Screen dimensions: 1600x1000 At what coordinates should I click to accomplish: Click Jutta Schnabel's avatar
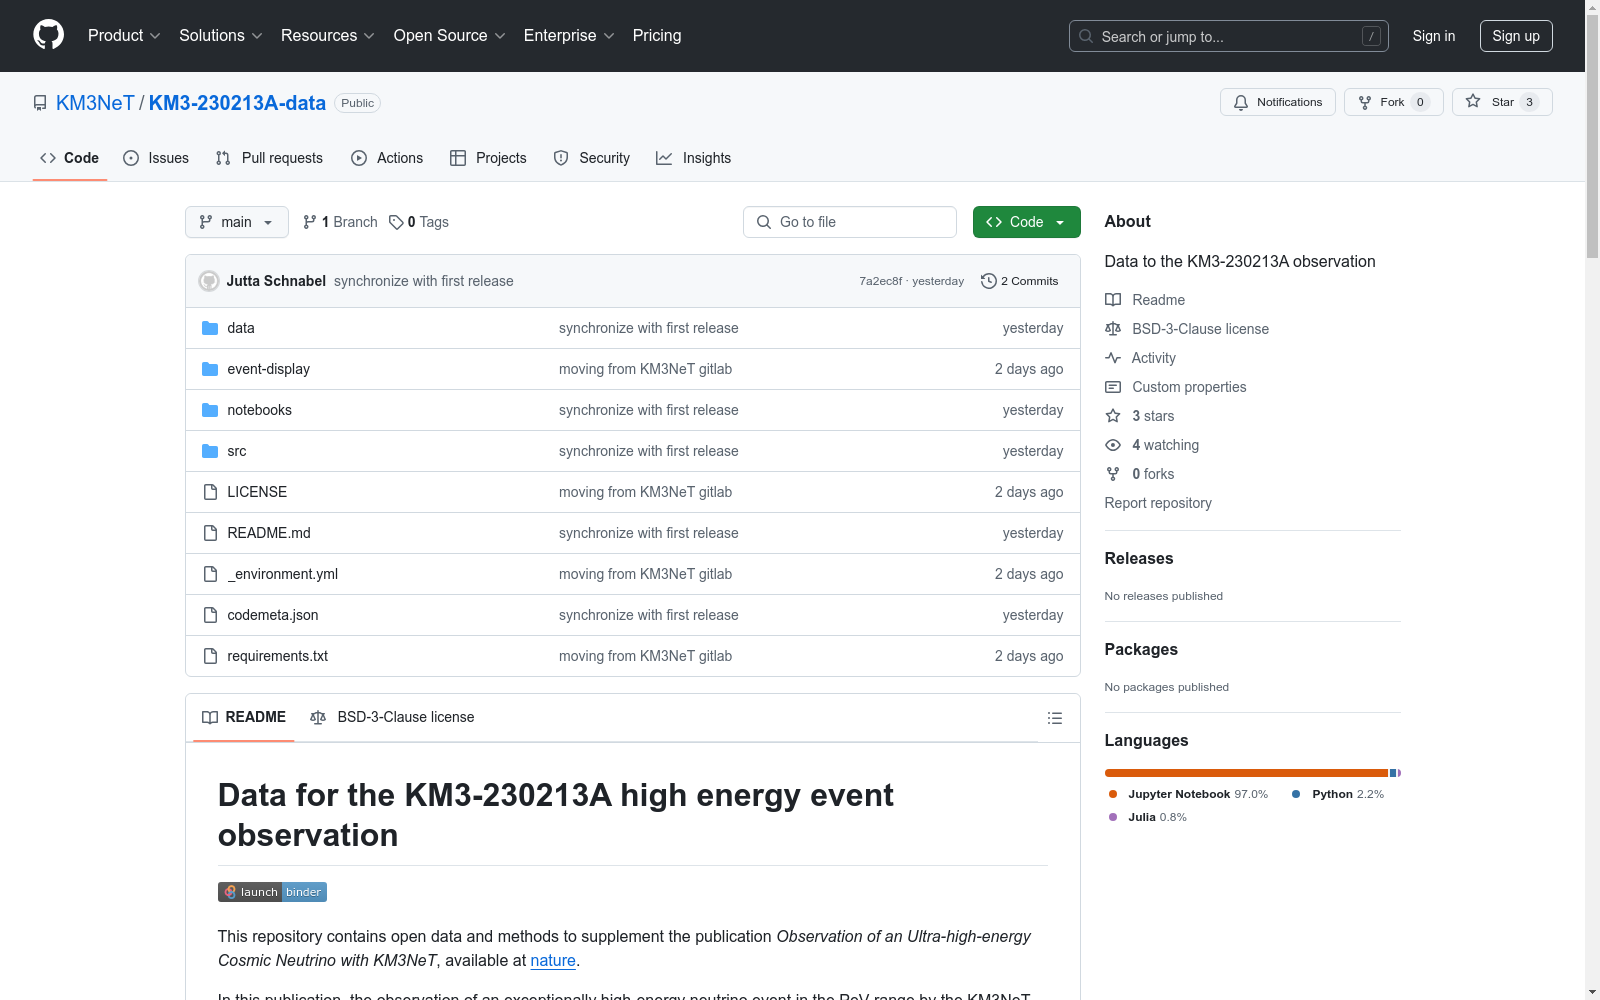pyautogui.click(x=209, y=281)
